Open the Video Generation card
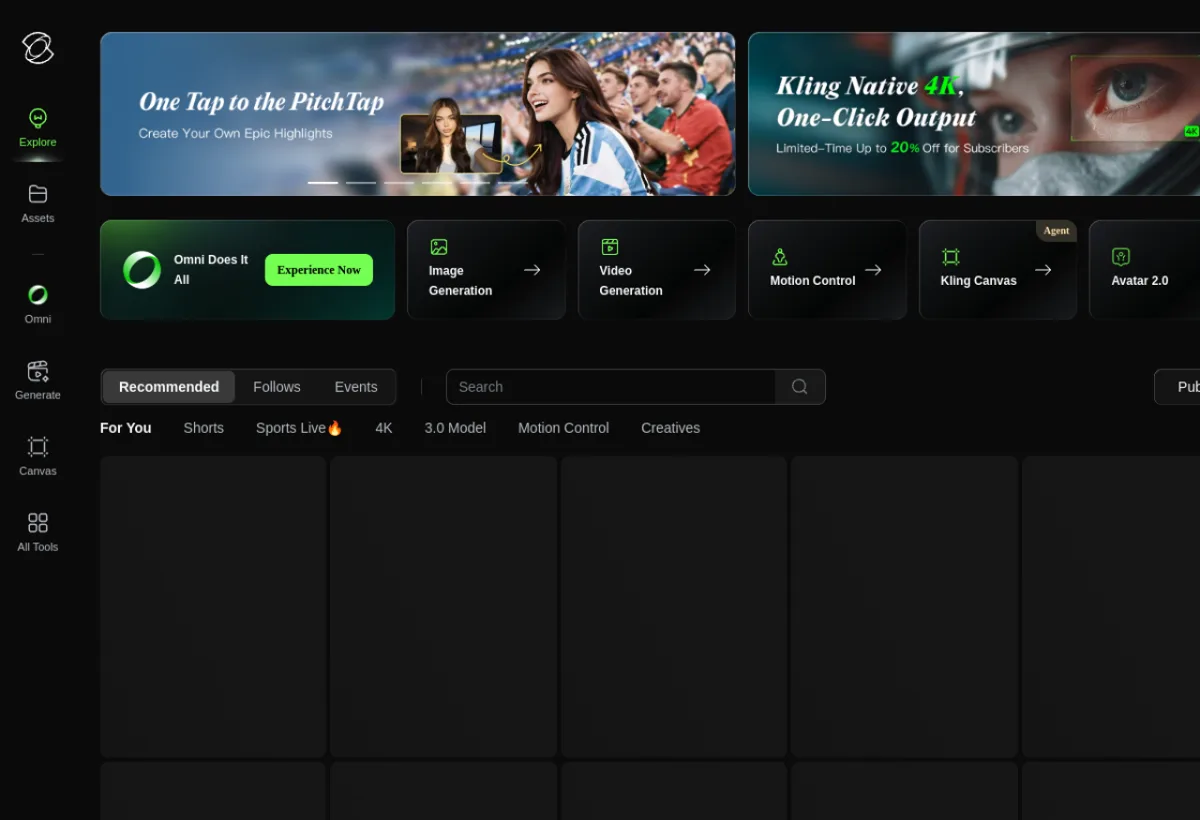This screenshot has width=1200, height=820. pos(657,270)
